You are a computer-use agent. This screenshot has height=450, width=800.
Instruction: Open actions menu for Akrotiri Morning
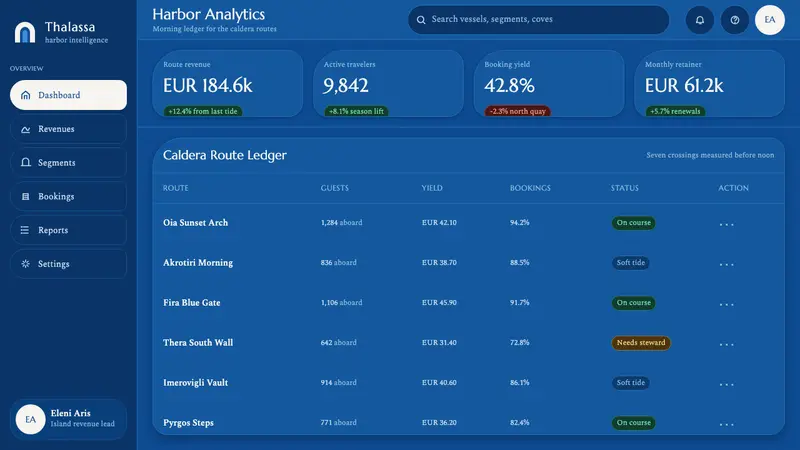(x=727, y=264)
